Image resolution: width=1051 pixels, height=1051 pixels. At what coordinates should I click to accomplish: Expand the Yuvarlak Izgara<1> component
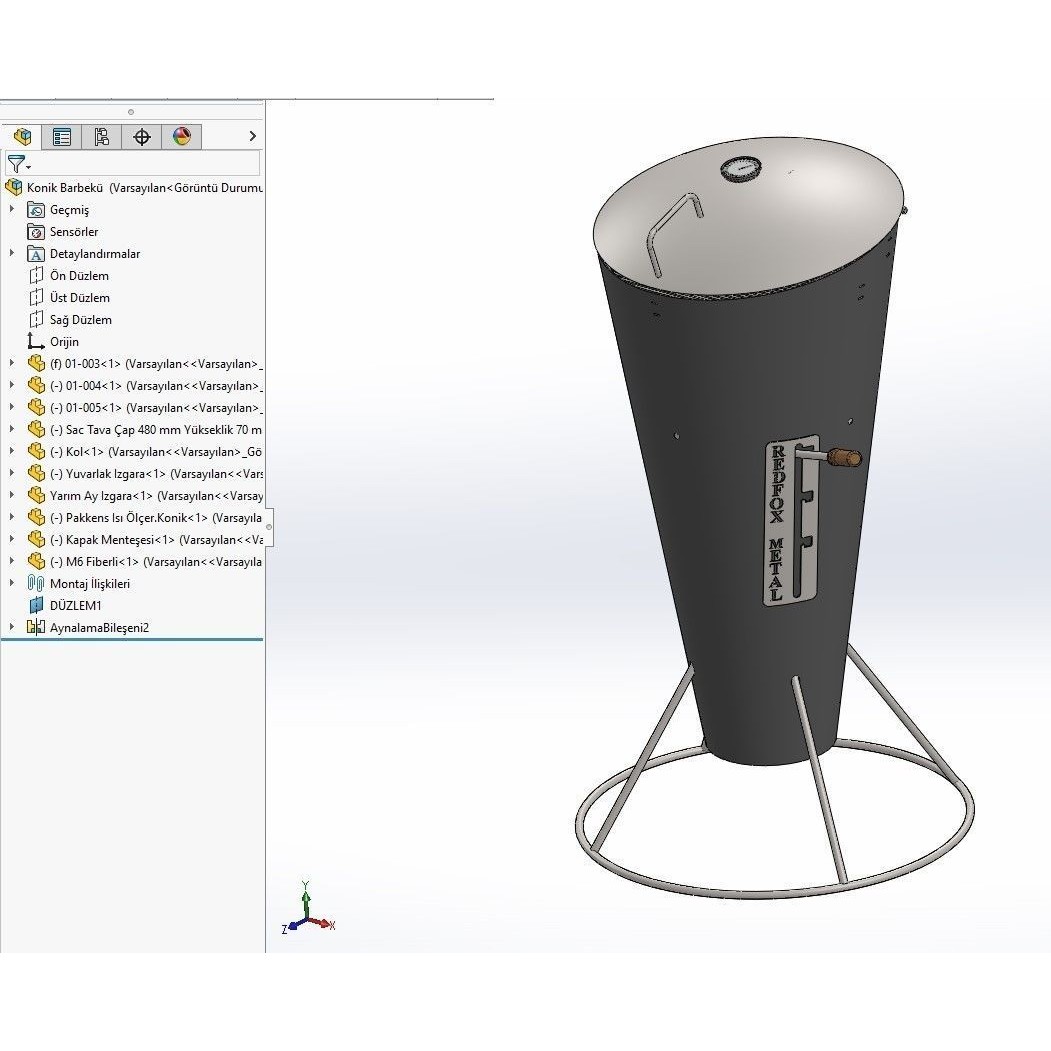click(11, 473)
